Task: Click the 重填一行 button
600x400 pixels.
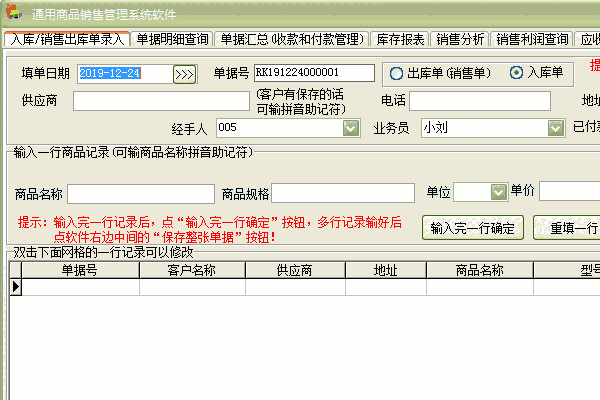Action: click(567, 228)
